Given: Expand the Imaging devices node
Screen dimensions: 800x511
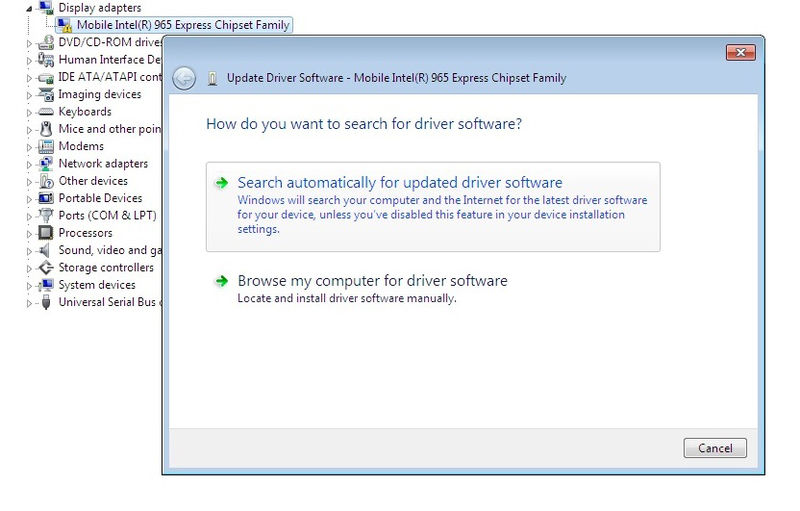Looking at the screenshot, I should pyautogui.click(x=29, y=95).
